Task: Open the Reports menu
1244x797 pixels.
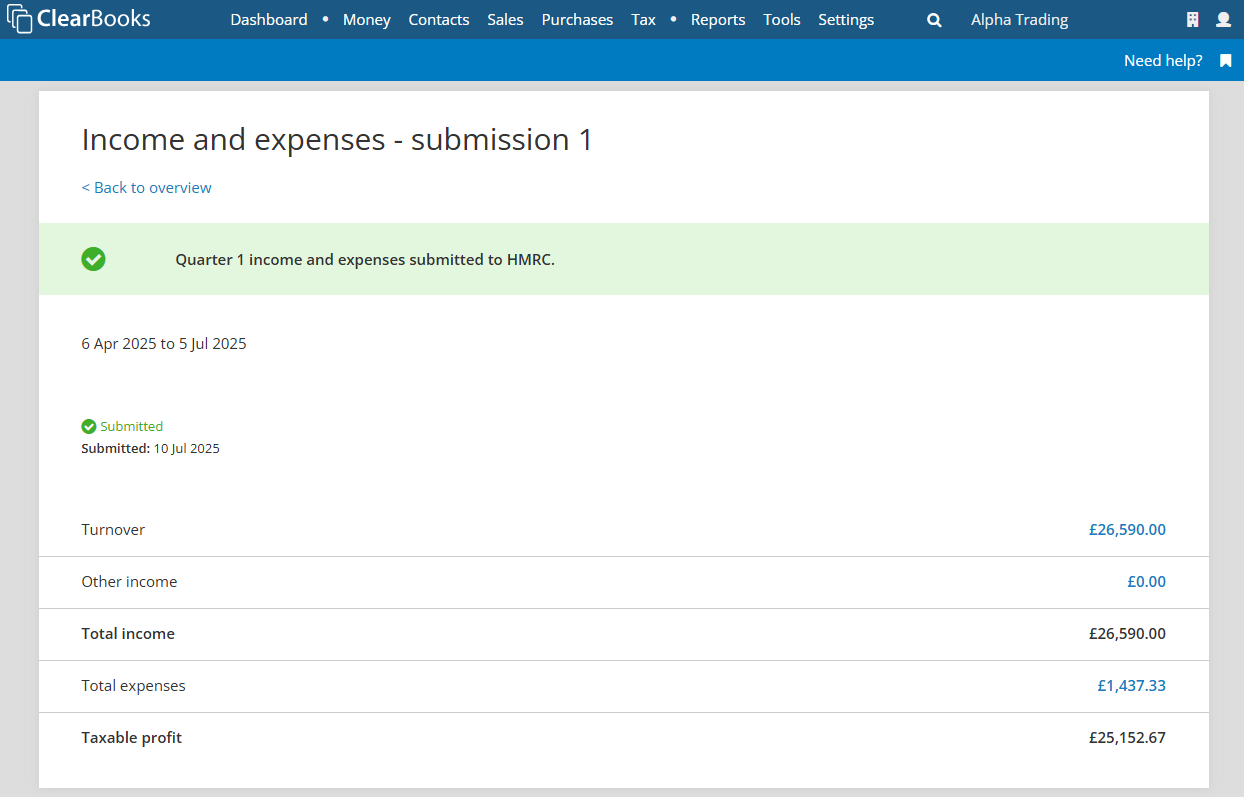Action: pos(718,20)
